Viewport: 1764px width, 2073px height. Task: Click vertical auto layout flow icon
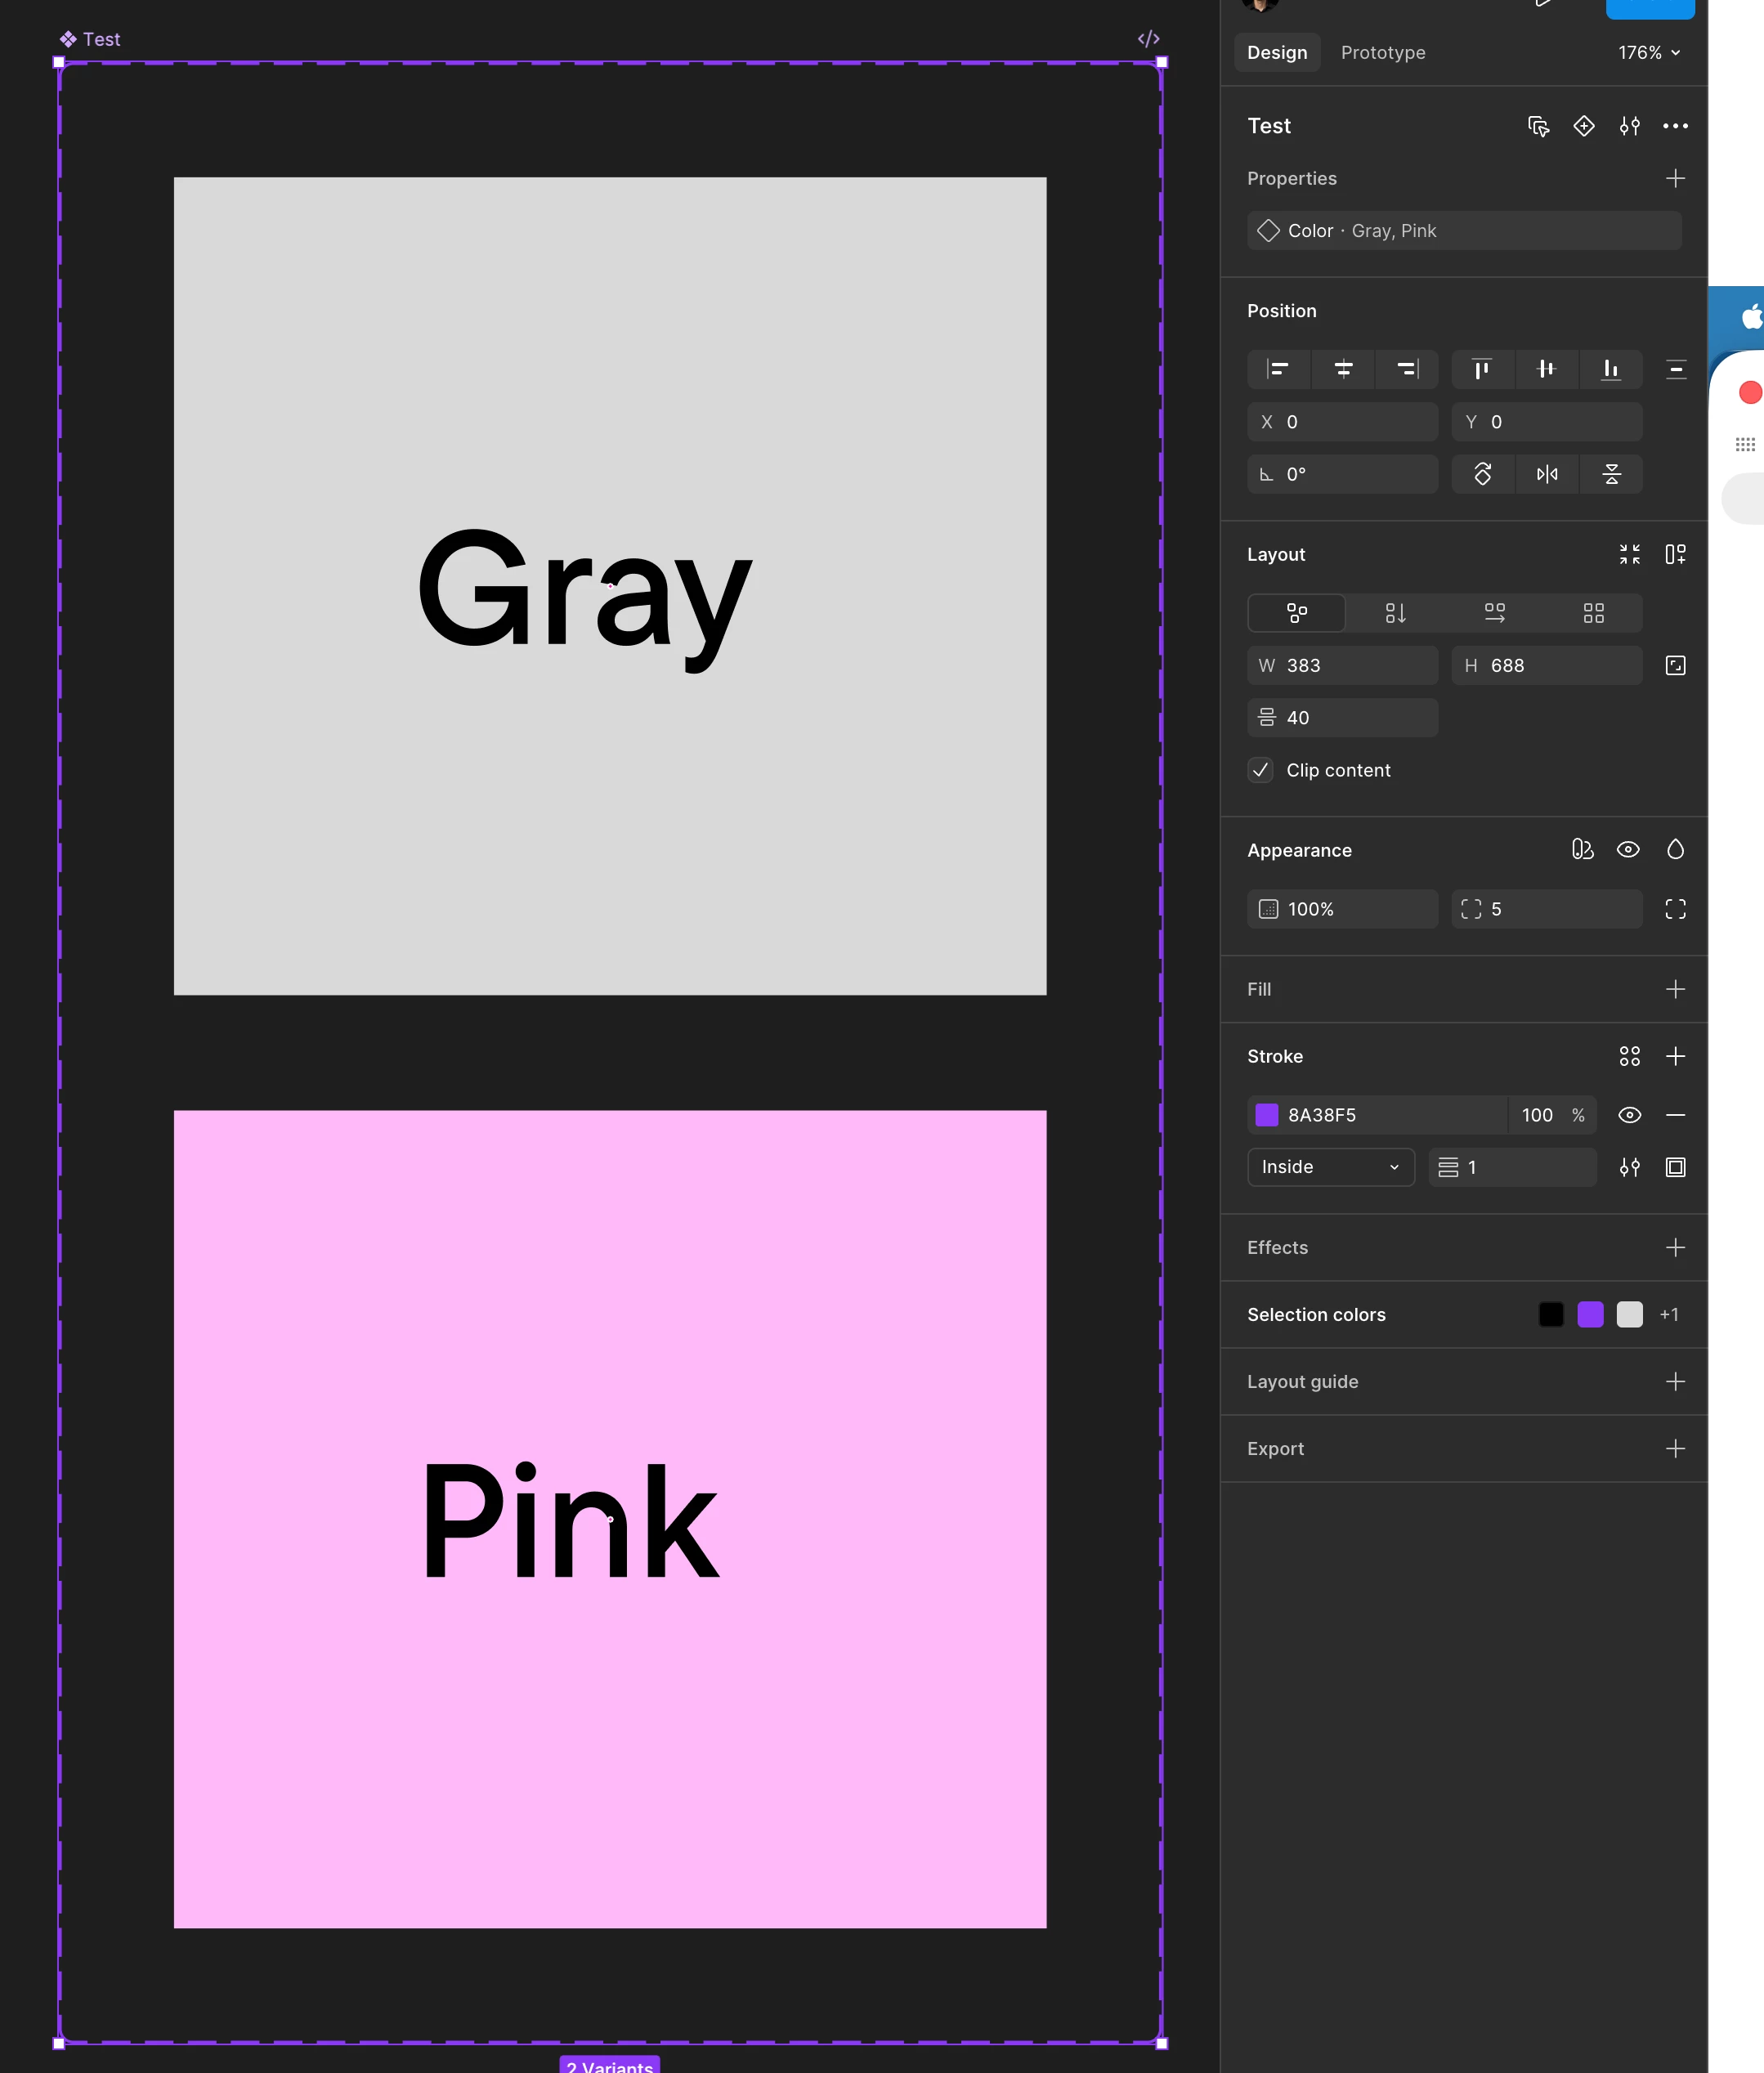tap(1395, 613)
